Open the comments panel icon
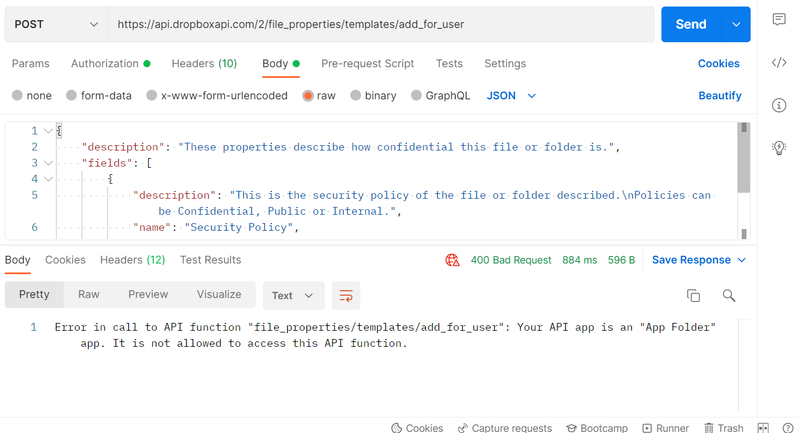This screenshot has width=800, height=433. [x=779, y=20]
